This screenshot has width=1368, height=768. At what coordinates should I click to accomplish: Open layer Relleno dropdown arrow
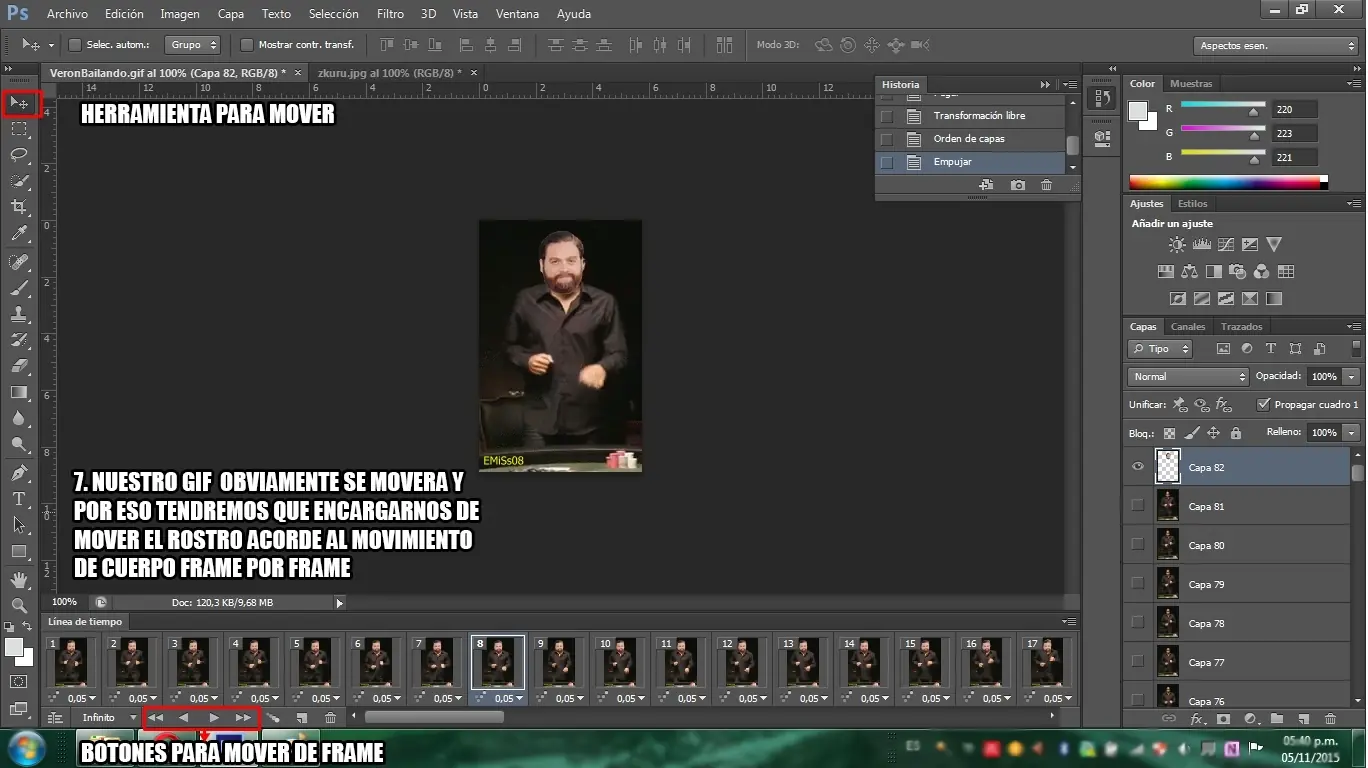(x=1352, y=433)
